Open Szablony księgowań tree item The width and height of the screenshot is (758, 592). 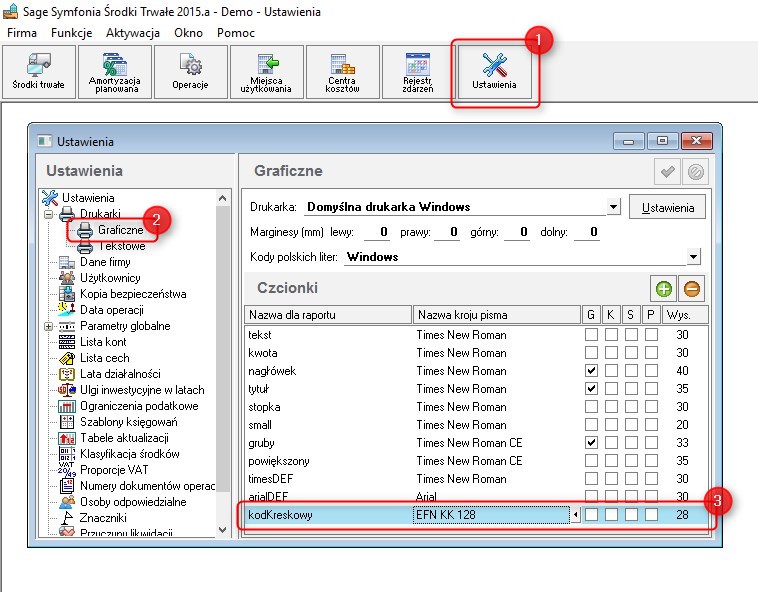click(129, 421)
